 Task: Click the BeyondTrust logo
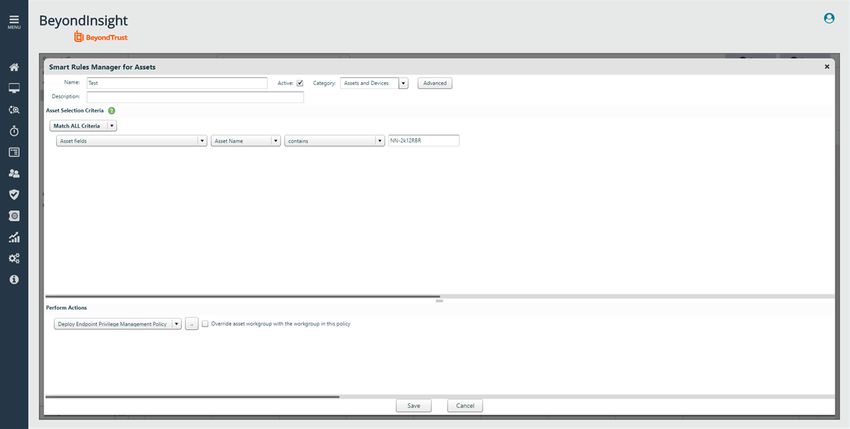(x=101, y=37)
